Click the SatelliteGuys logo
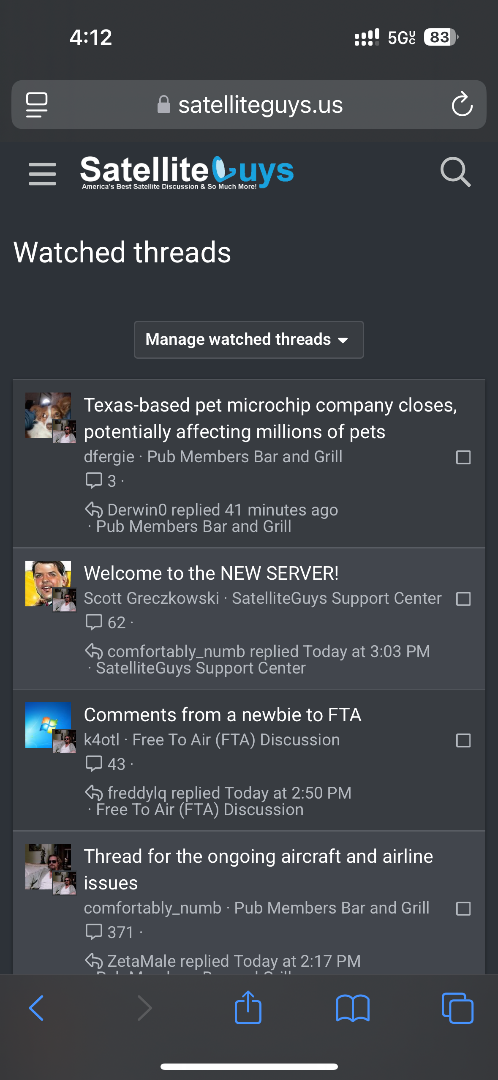The image size is (498, 1080). click(x=187, y=172)
